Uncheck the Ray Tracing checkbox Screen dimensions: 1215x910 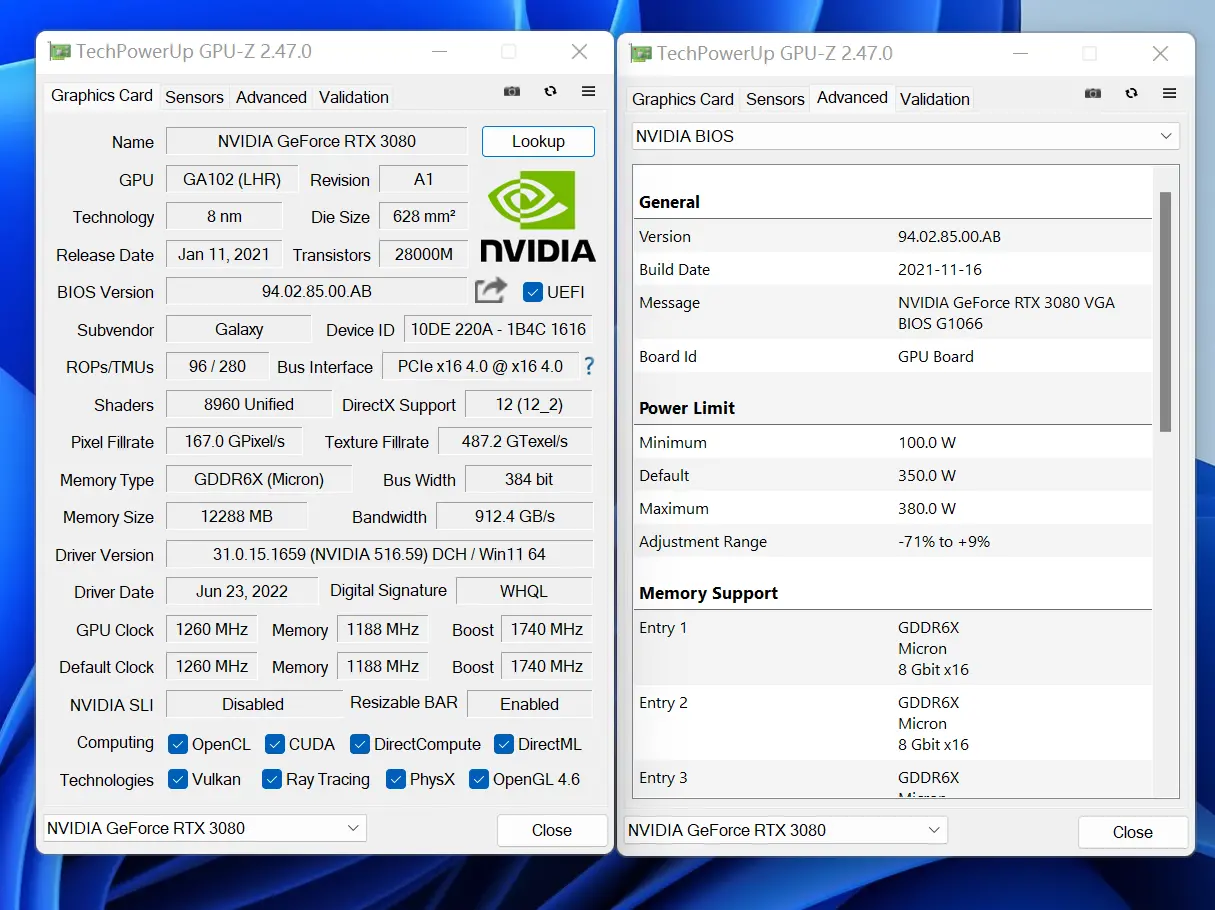272,779
